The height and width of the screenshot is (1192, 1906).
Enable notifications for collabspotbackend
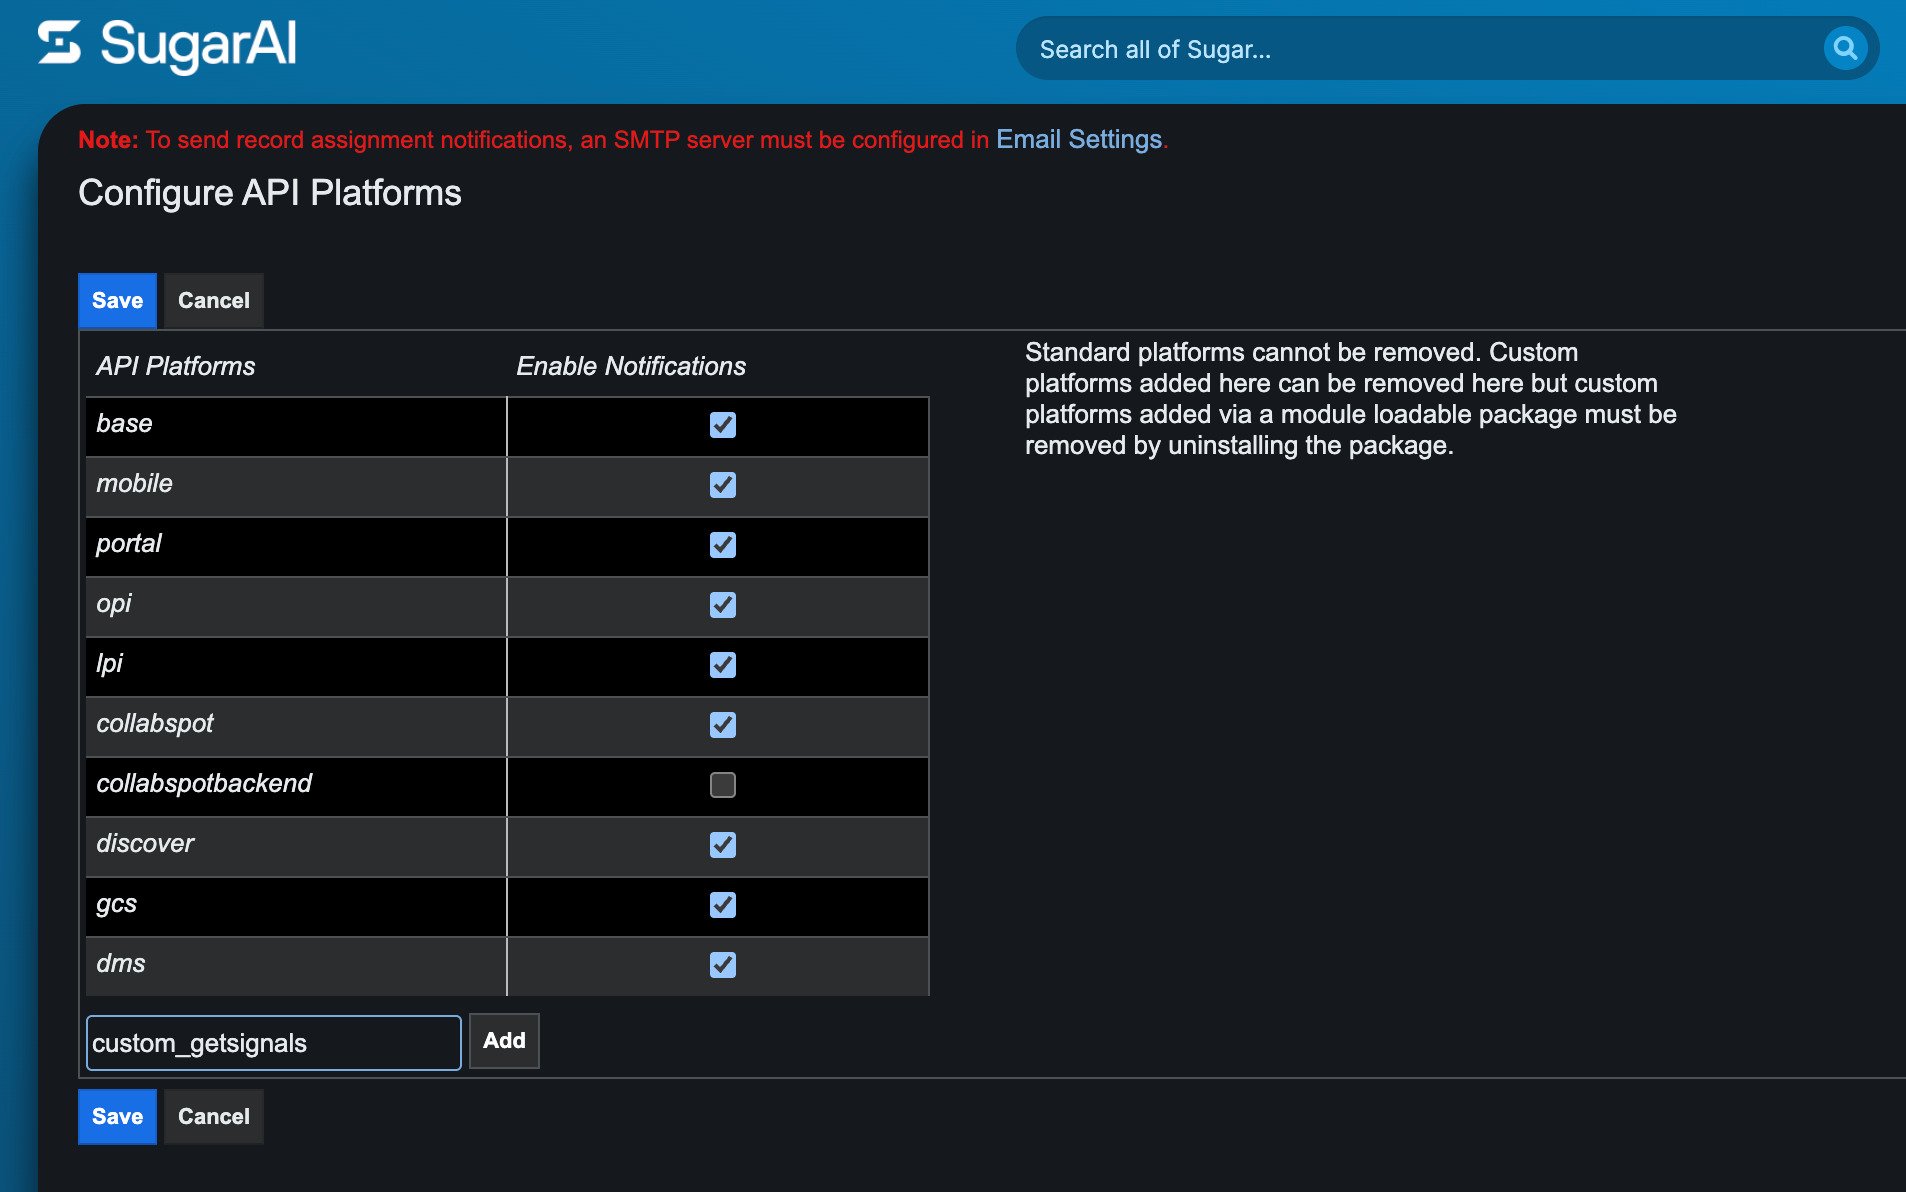coord(723,785)
